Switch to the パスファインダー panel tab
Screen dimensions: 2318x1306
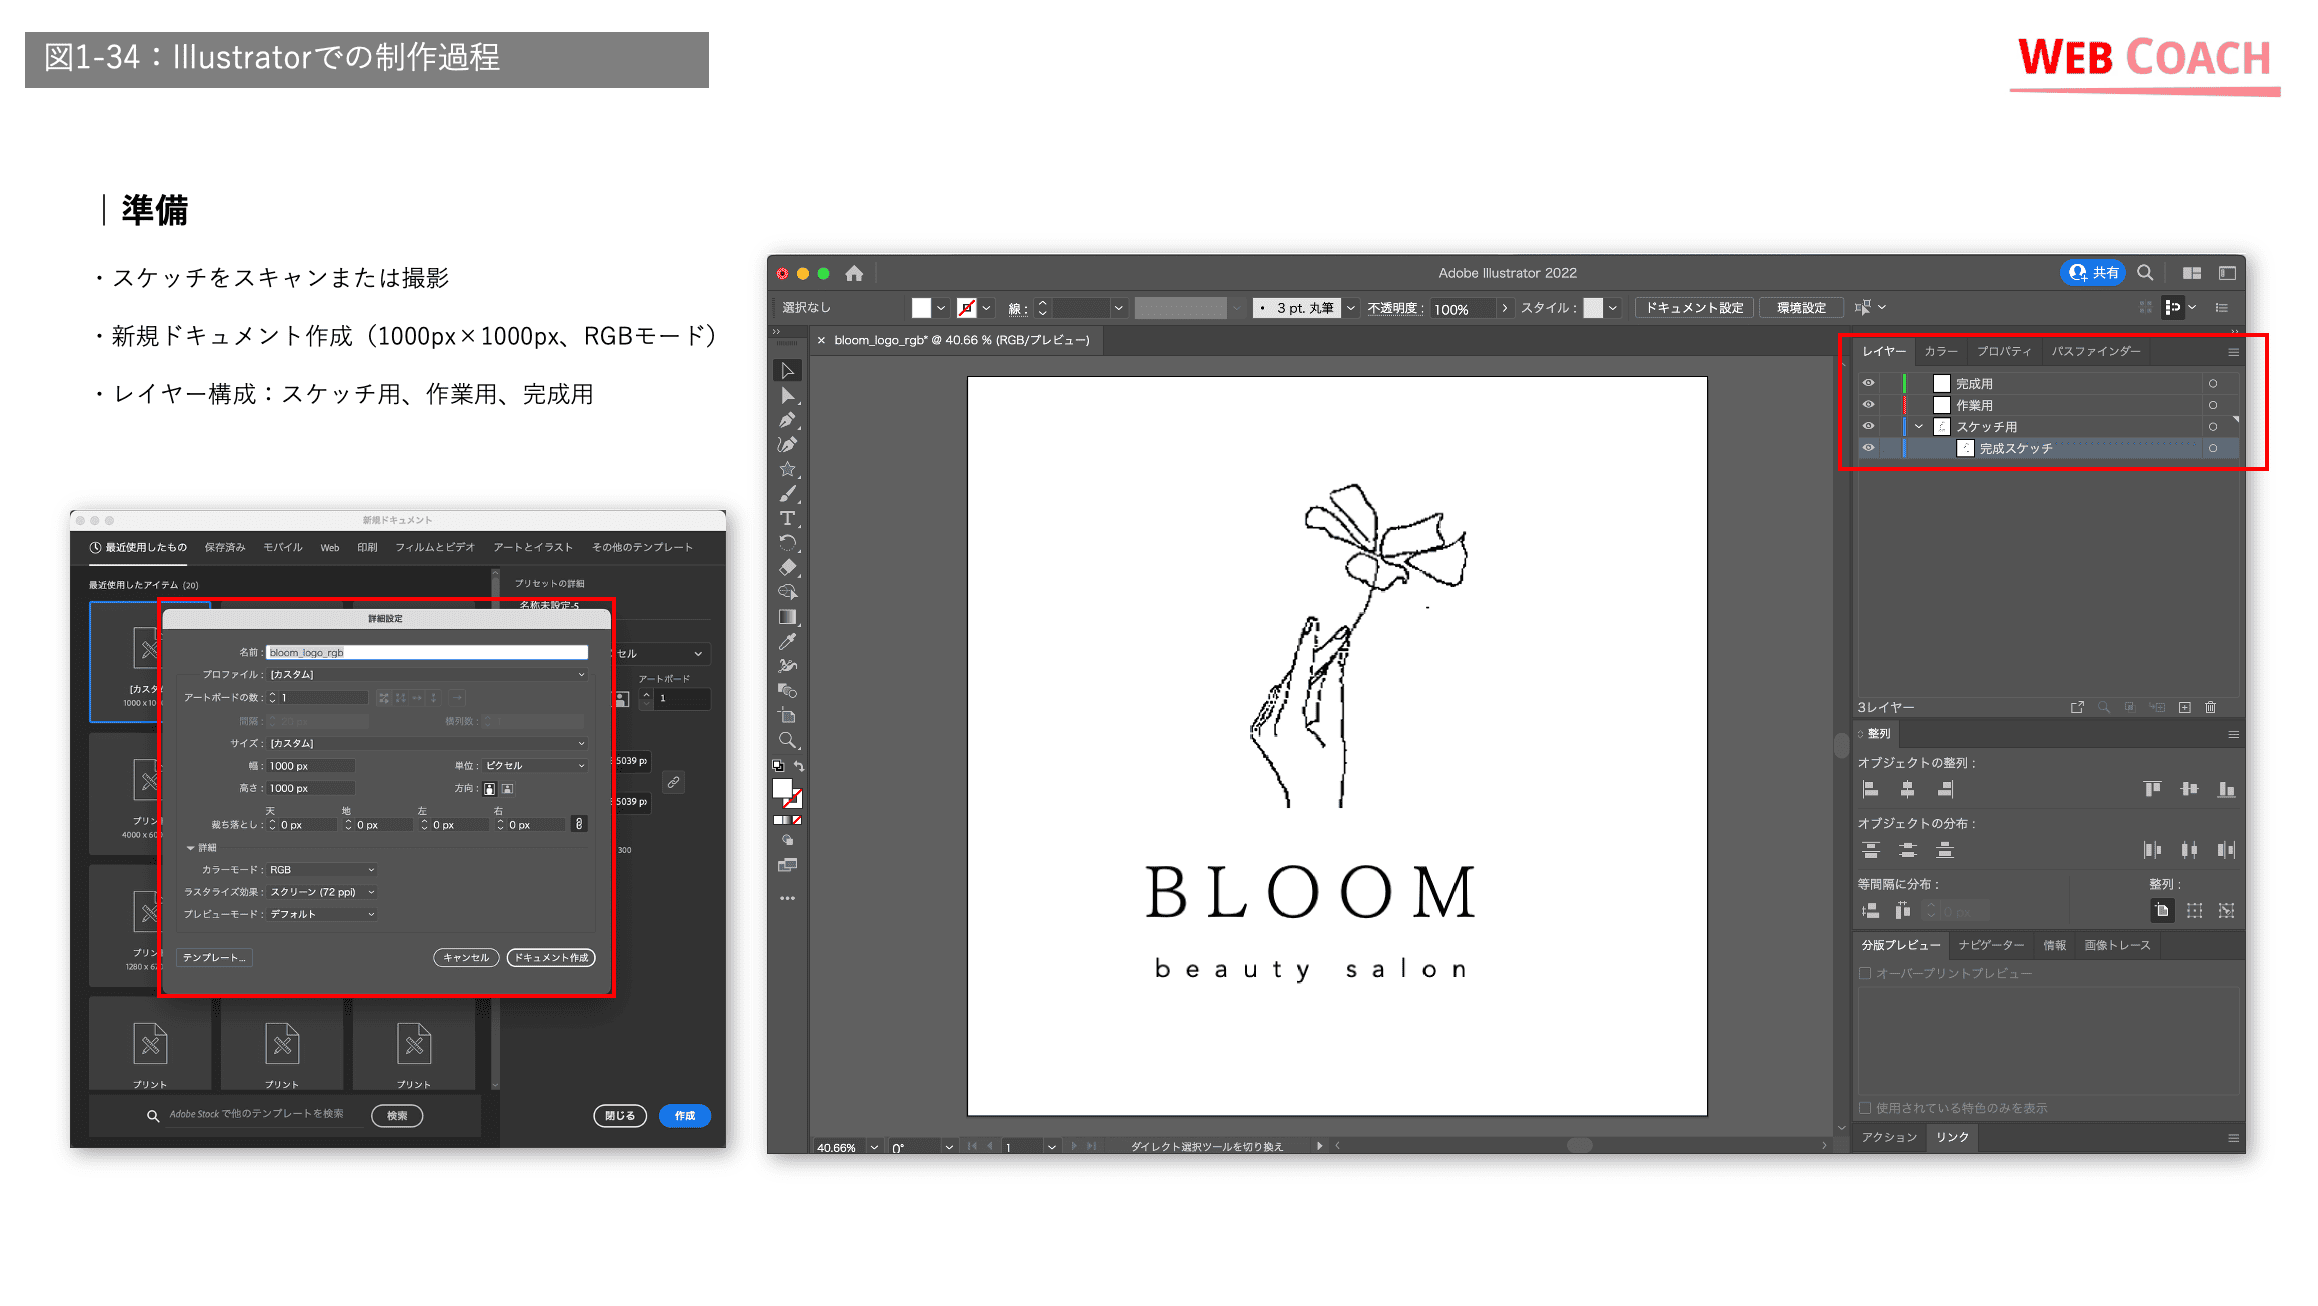point(2096,351)
